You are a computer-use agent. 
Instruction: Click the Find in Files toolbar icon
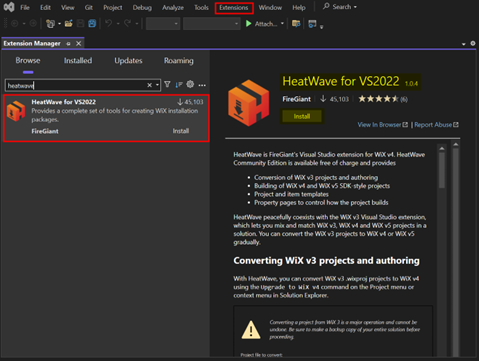pos(296,24)
